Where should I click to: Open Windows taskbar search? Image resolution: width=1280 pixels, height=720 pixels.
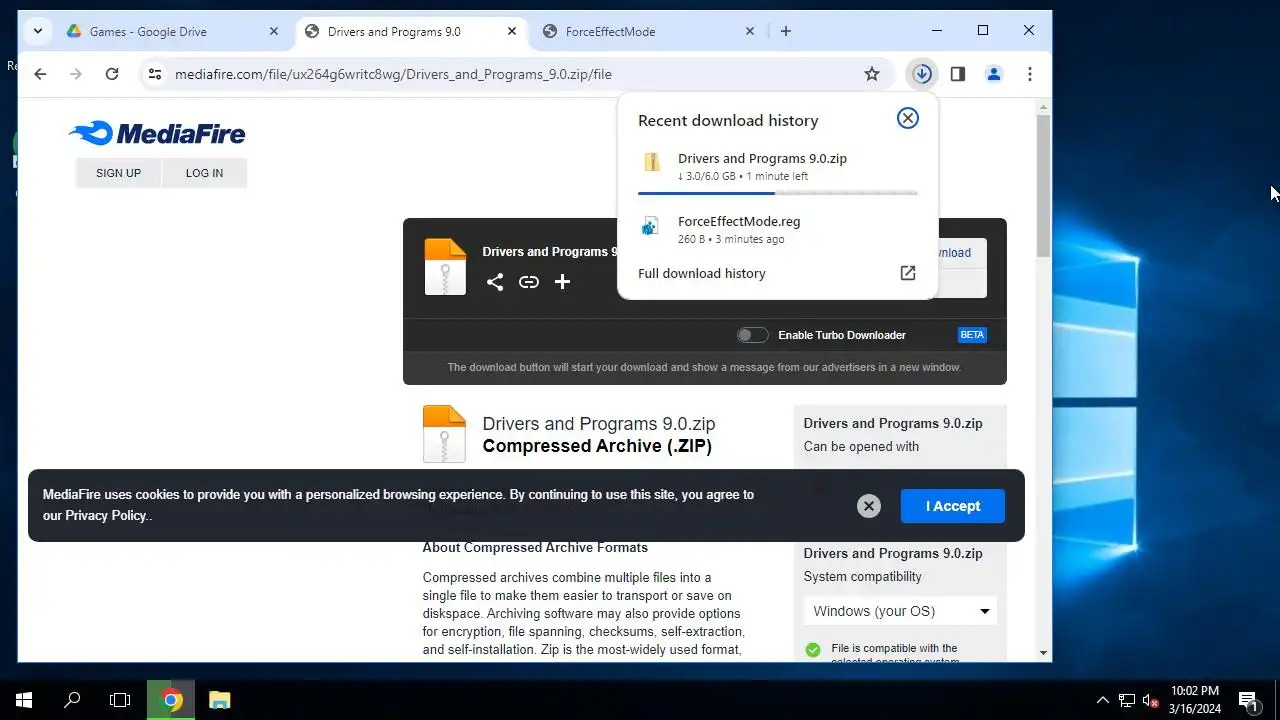[72, 700]
